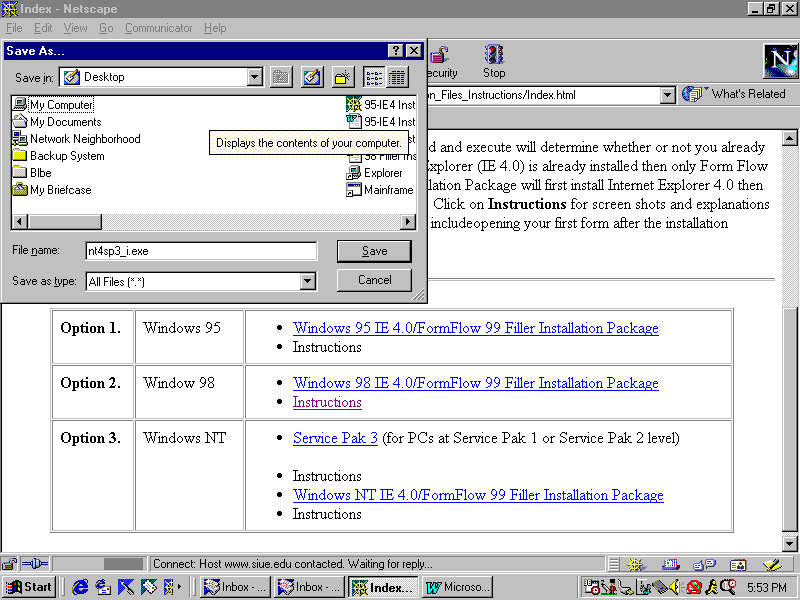The height and width of the screenshot is (600, 800).
Task: Click the View Desktop icon in dialog
Action: point(312,77)
